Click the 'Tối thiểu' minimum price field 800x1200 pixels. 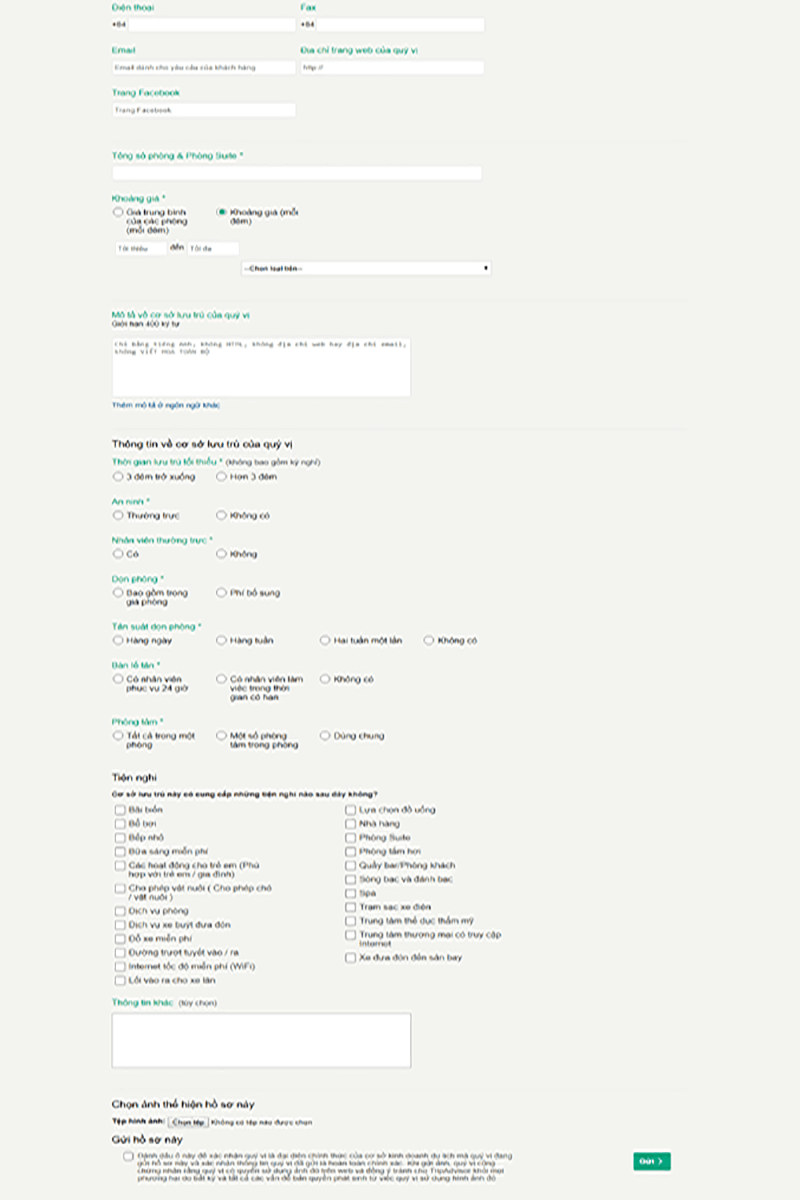(140, 248)
